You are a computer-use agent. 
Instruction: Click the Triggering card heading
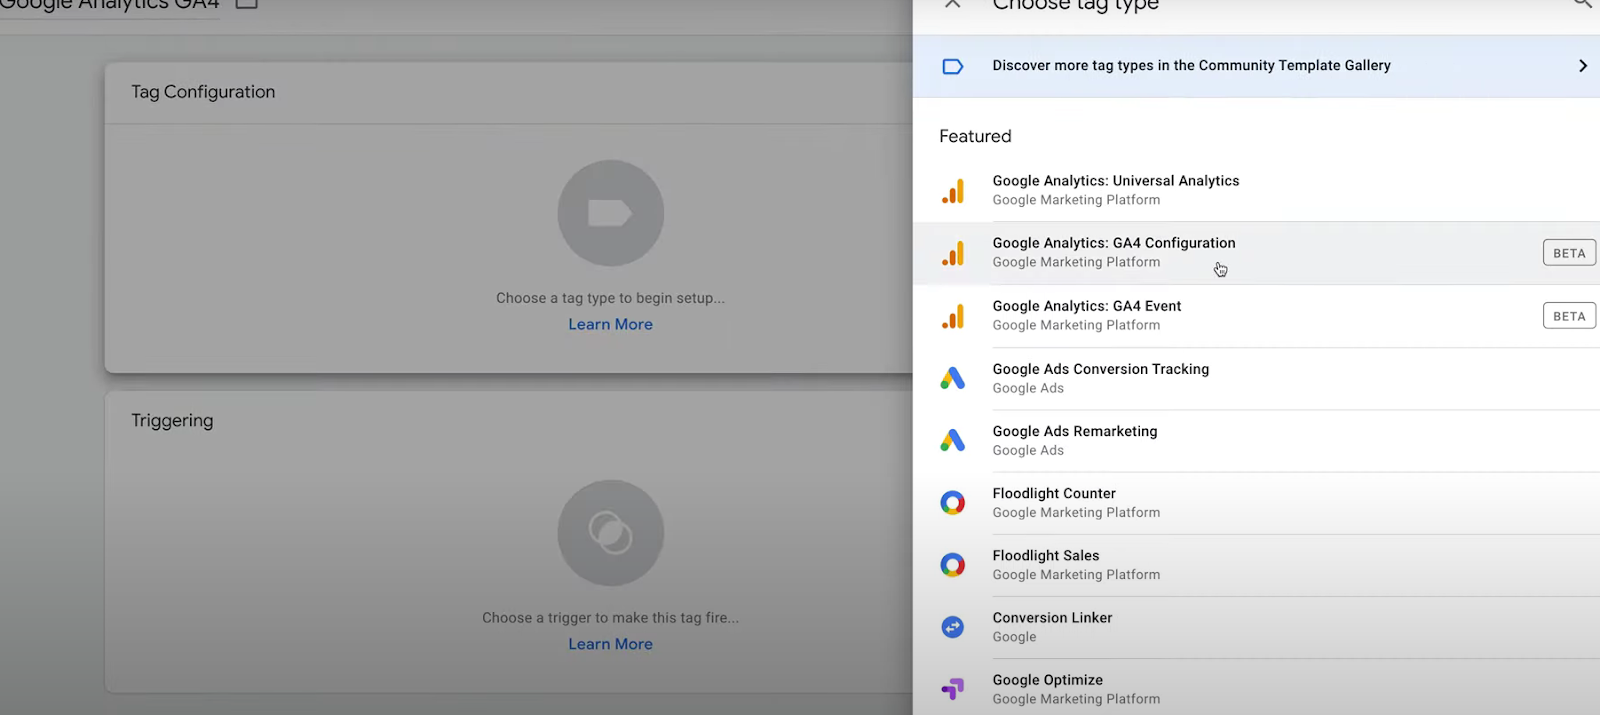[x=172, y=421]
